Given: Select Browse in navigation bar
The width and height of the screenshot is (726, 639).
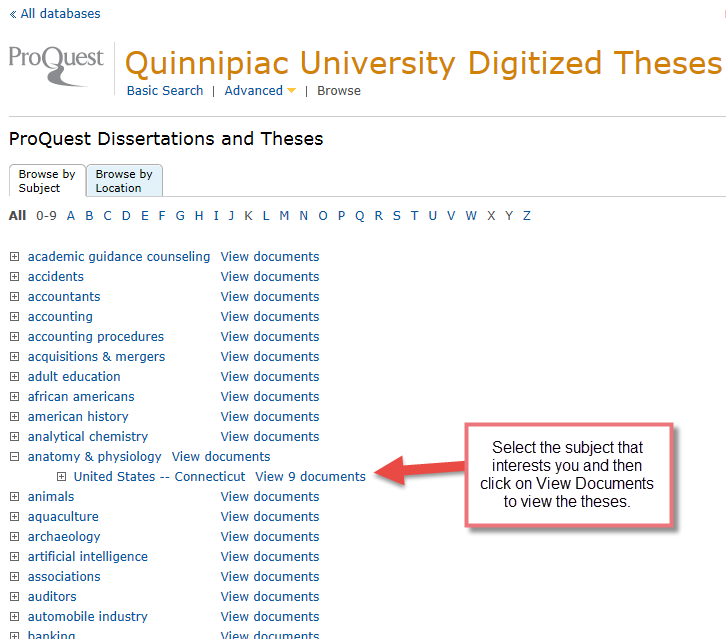Looking at the screenshot, I should [339, 91].
